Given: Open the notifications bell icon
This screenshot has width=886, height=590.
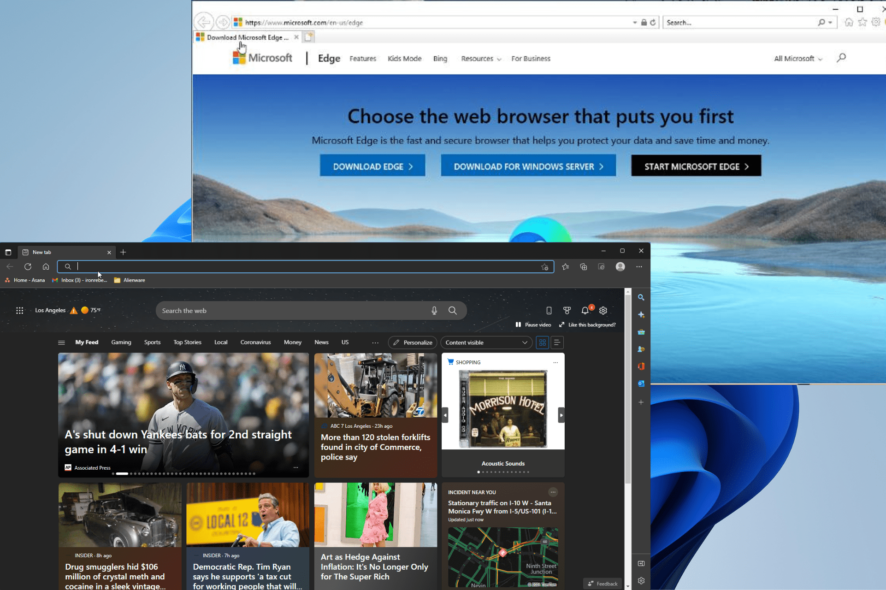Looking at the screenshot, I should (585, 310).
